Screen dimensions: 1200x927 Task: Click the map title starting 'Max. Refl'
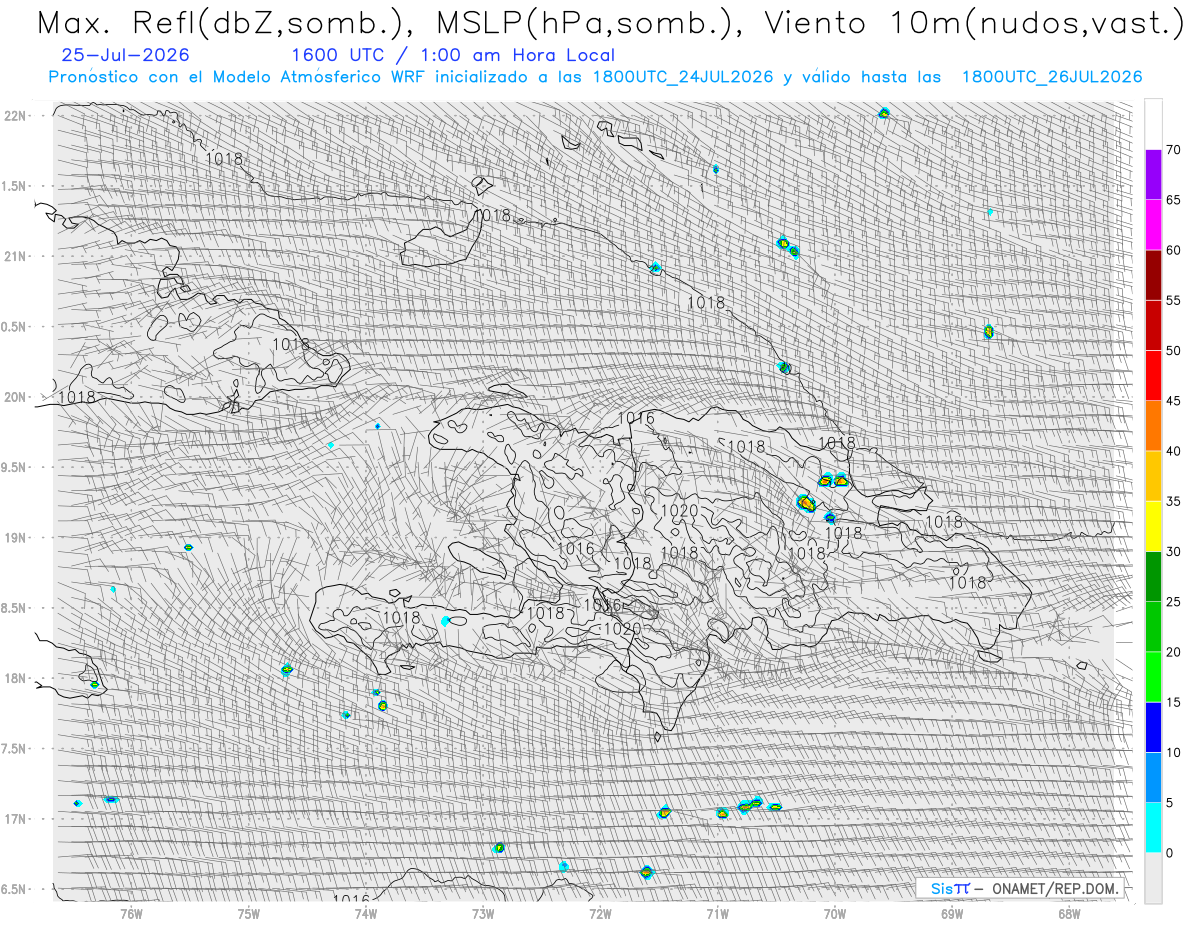pos(610,24)
